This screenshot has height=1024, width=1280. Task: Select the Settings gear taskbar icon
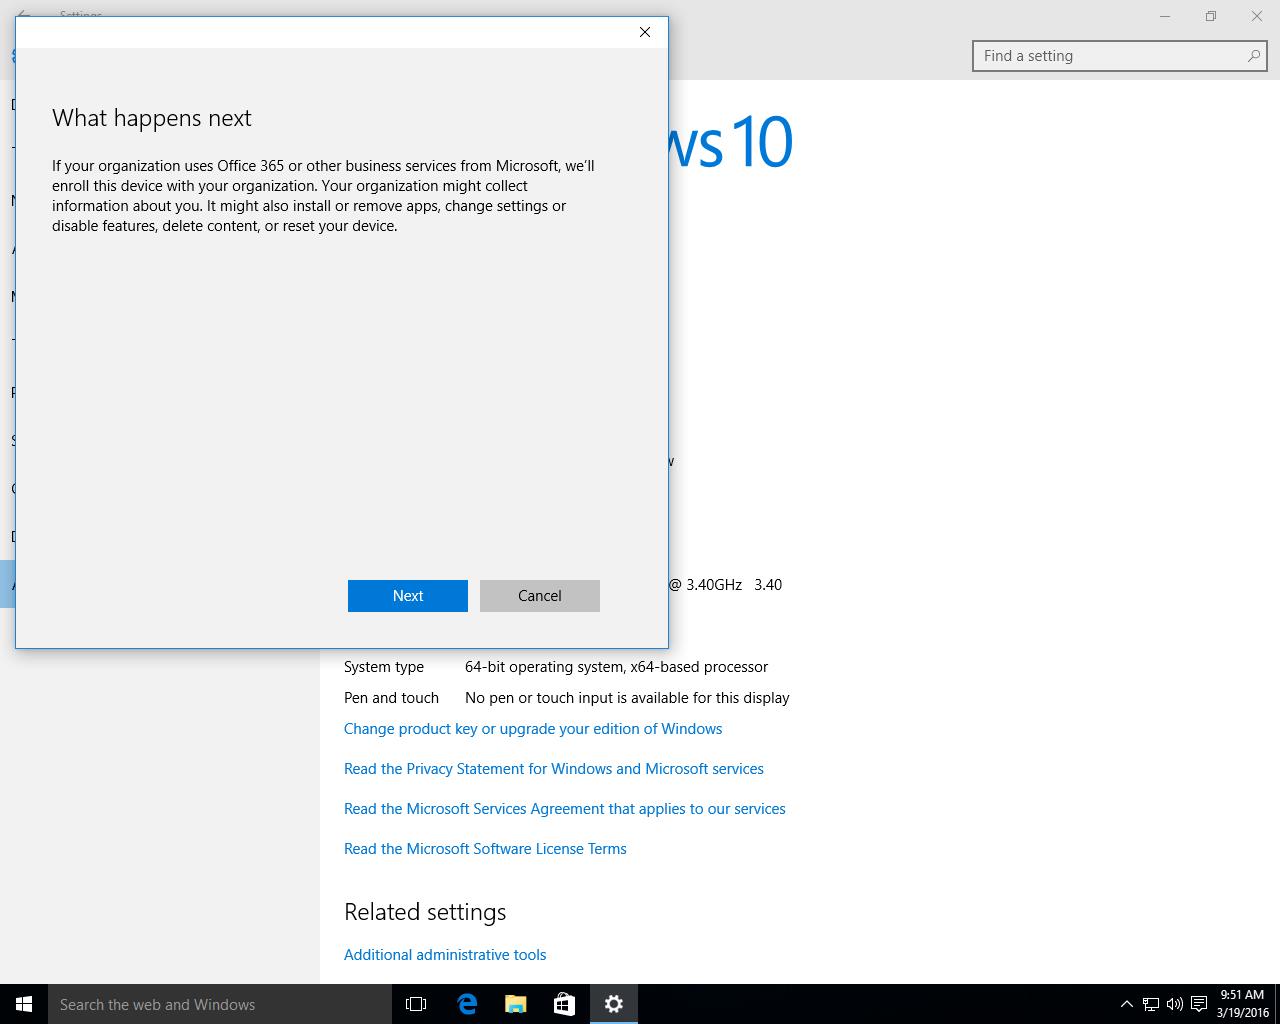613,1004
